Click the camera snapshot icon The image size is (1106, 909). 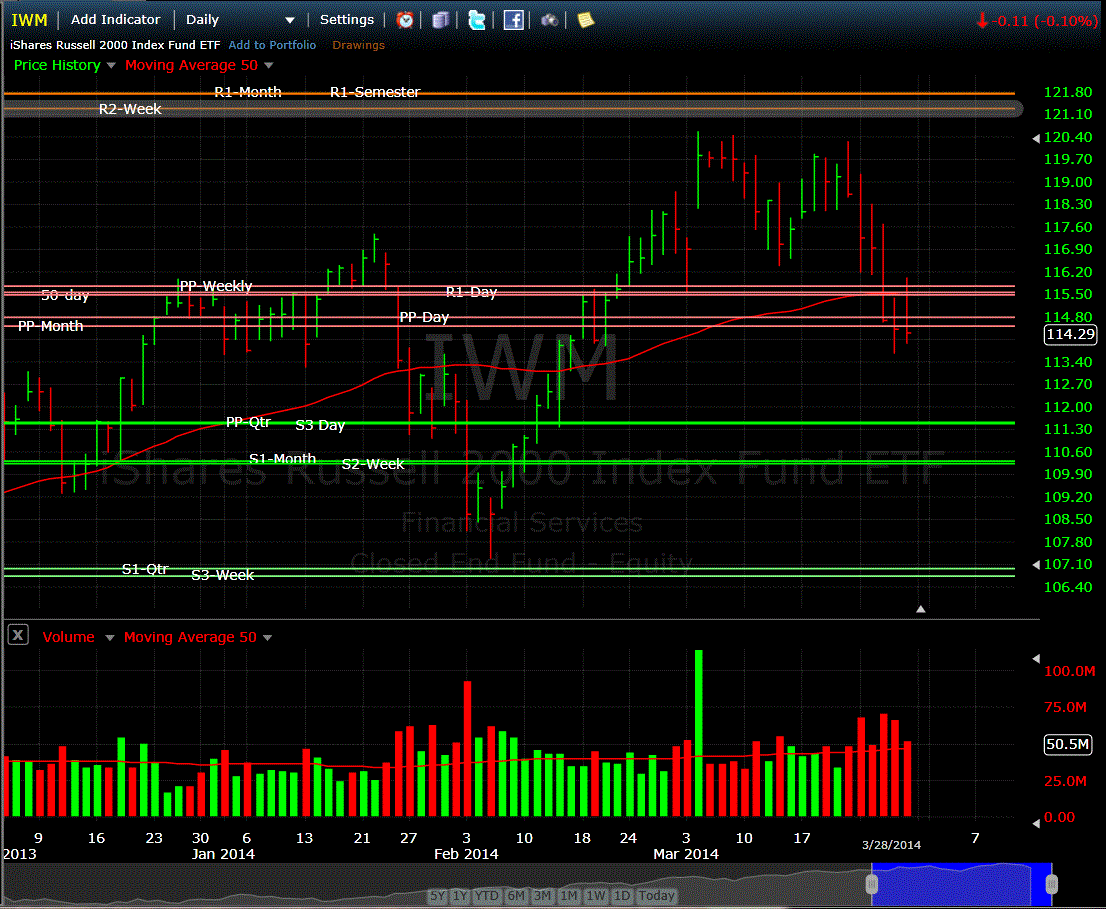click(x=549, y=20)
